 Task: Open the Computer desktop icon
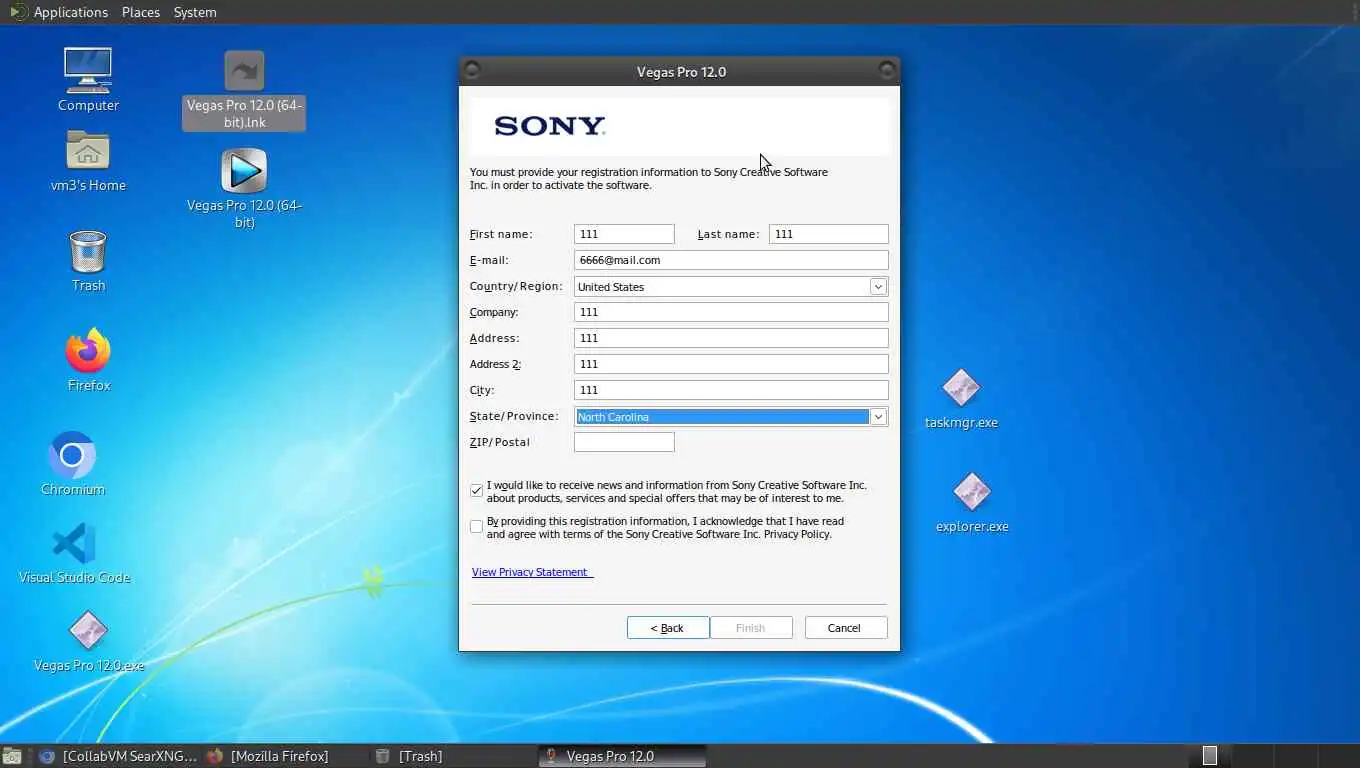pyautogui.click(x=88, y=70)
